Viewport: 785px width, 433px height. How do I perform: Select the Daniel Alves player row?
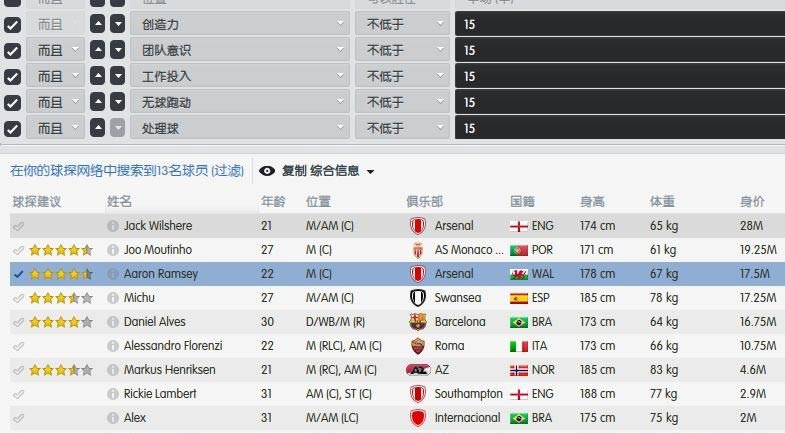point(398,322)
